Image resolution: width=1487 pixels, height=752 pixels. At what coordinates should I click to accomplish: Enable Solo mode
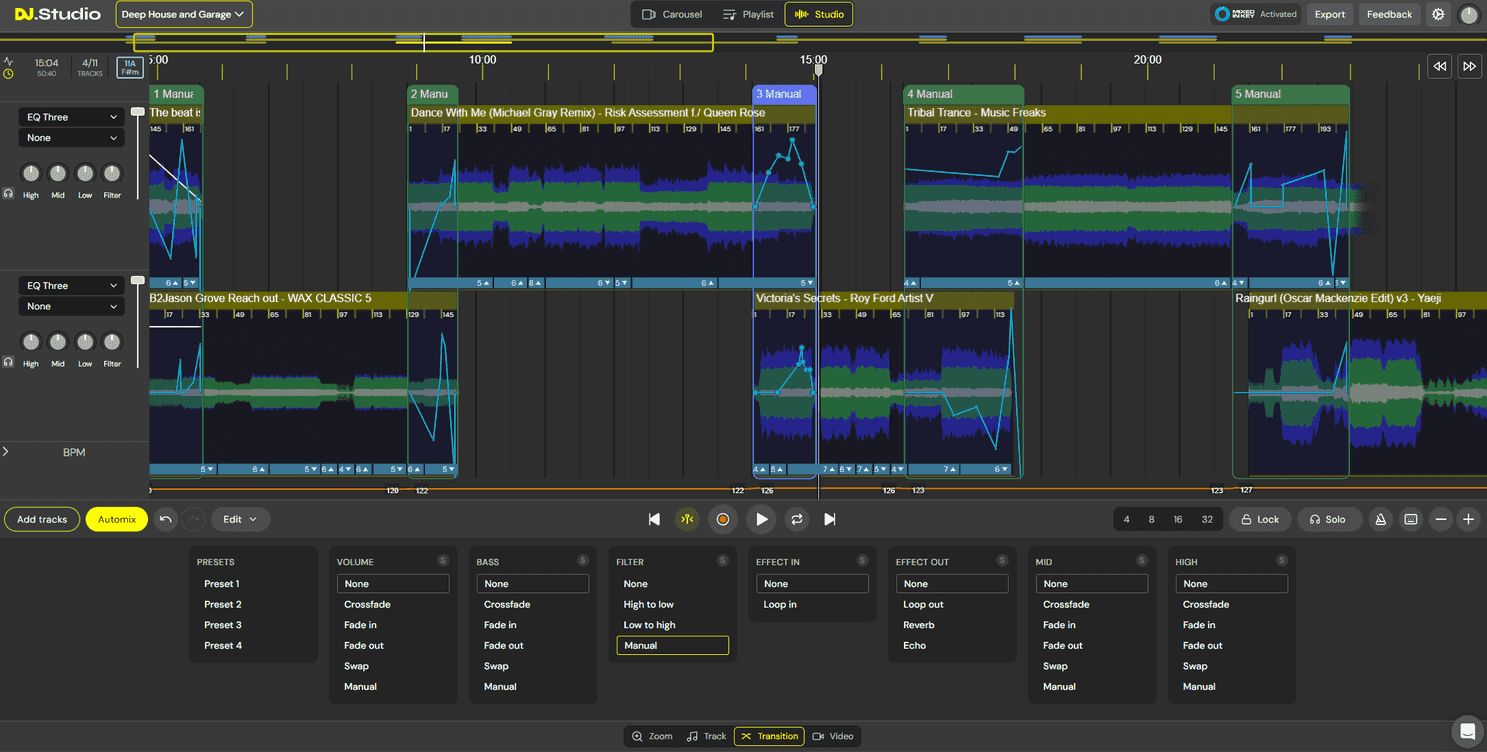coord(1329,519)
